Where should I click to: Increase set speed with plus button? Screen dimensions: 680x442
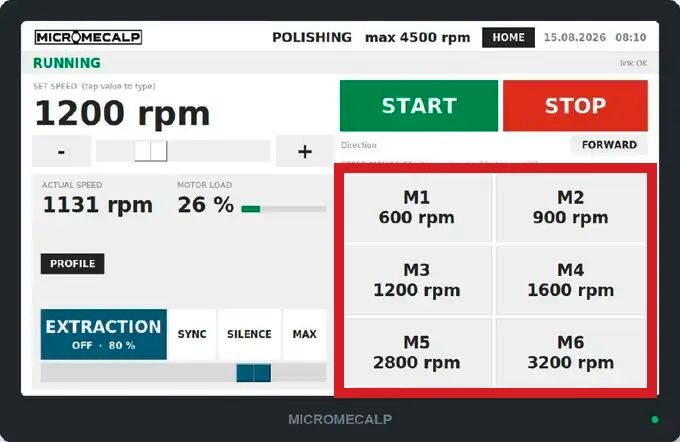click(305, 151)
